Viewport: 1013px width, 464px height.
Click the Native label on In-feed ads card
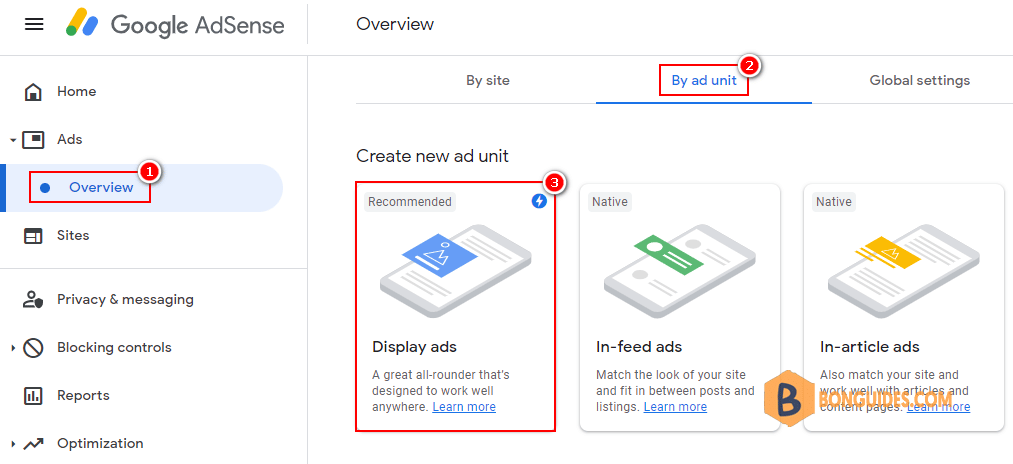(x=610, y=202)
